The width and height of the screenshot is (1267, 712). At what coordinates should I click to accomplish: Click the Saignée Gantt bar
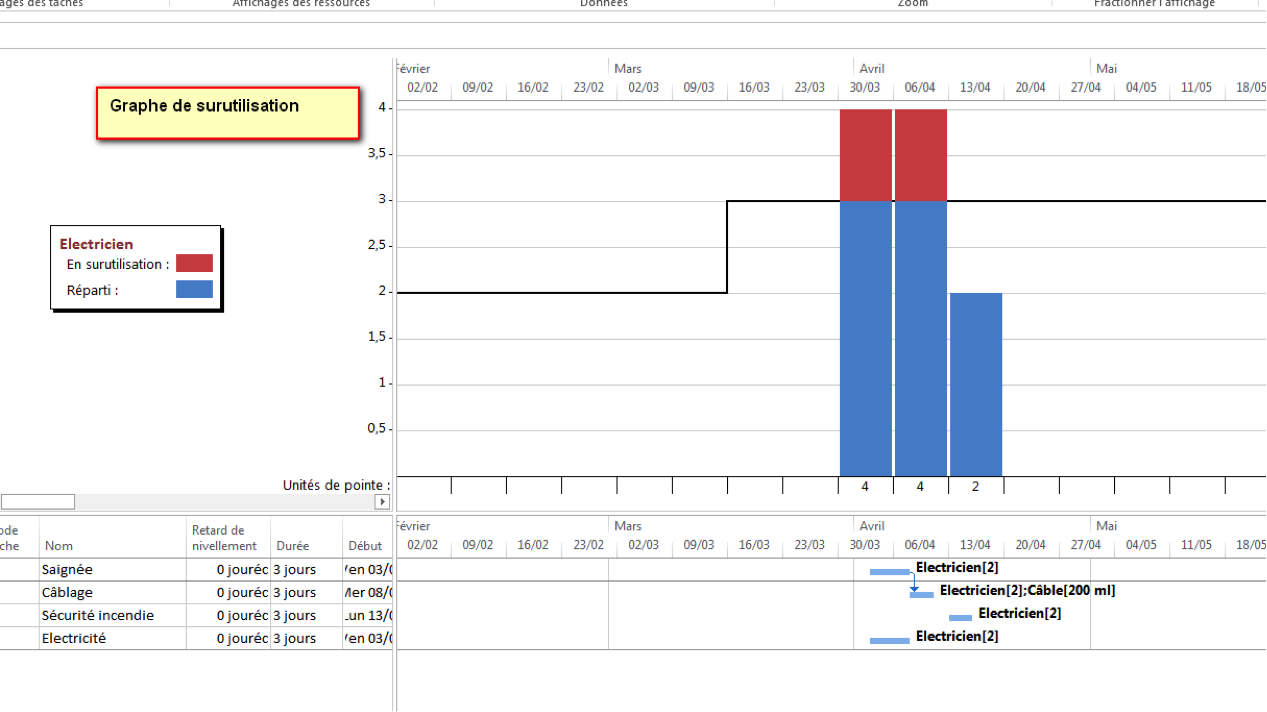[x=890, y=571]
